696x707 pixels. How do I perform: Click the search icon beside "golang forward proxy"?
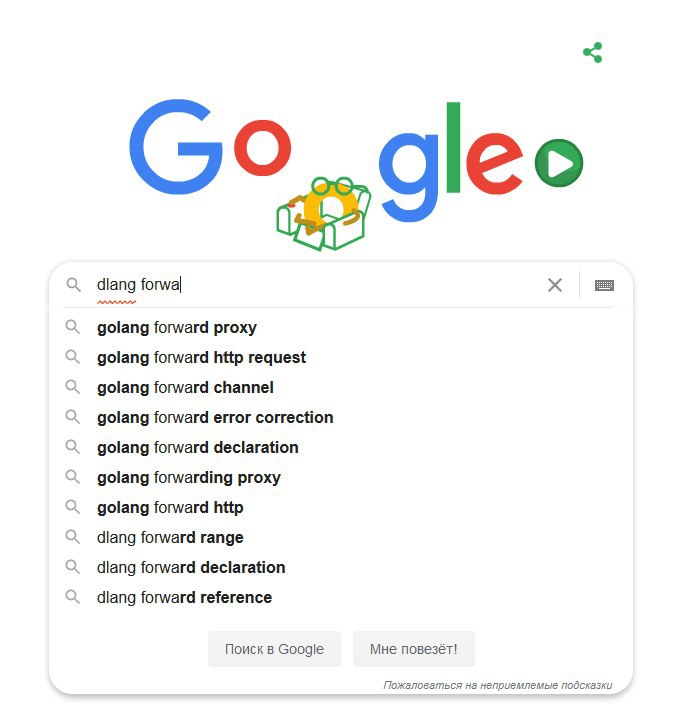click(73, 327)
